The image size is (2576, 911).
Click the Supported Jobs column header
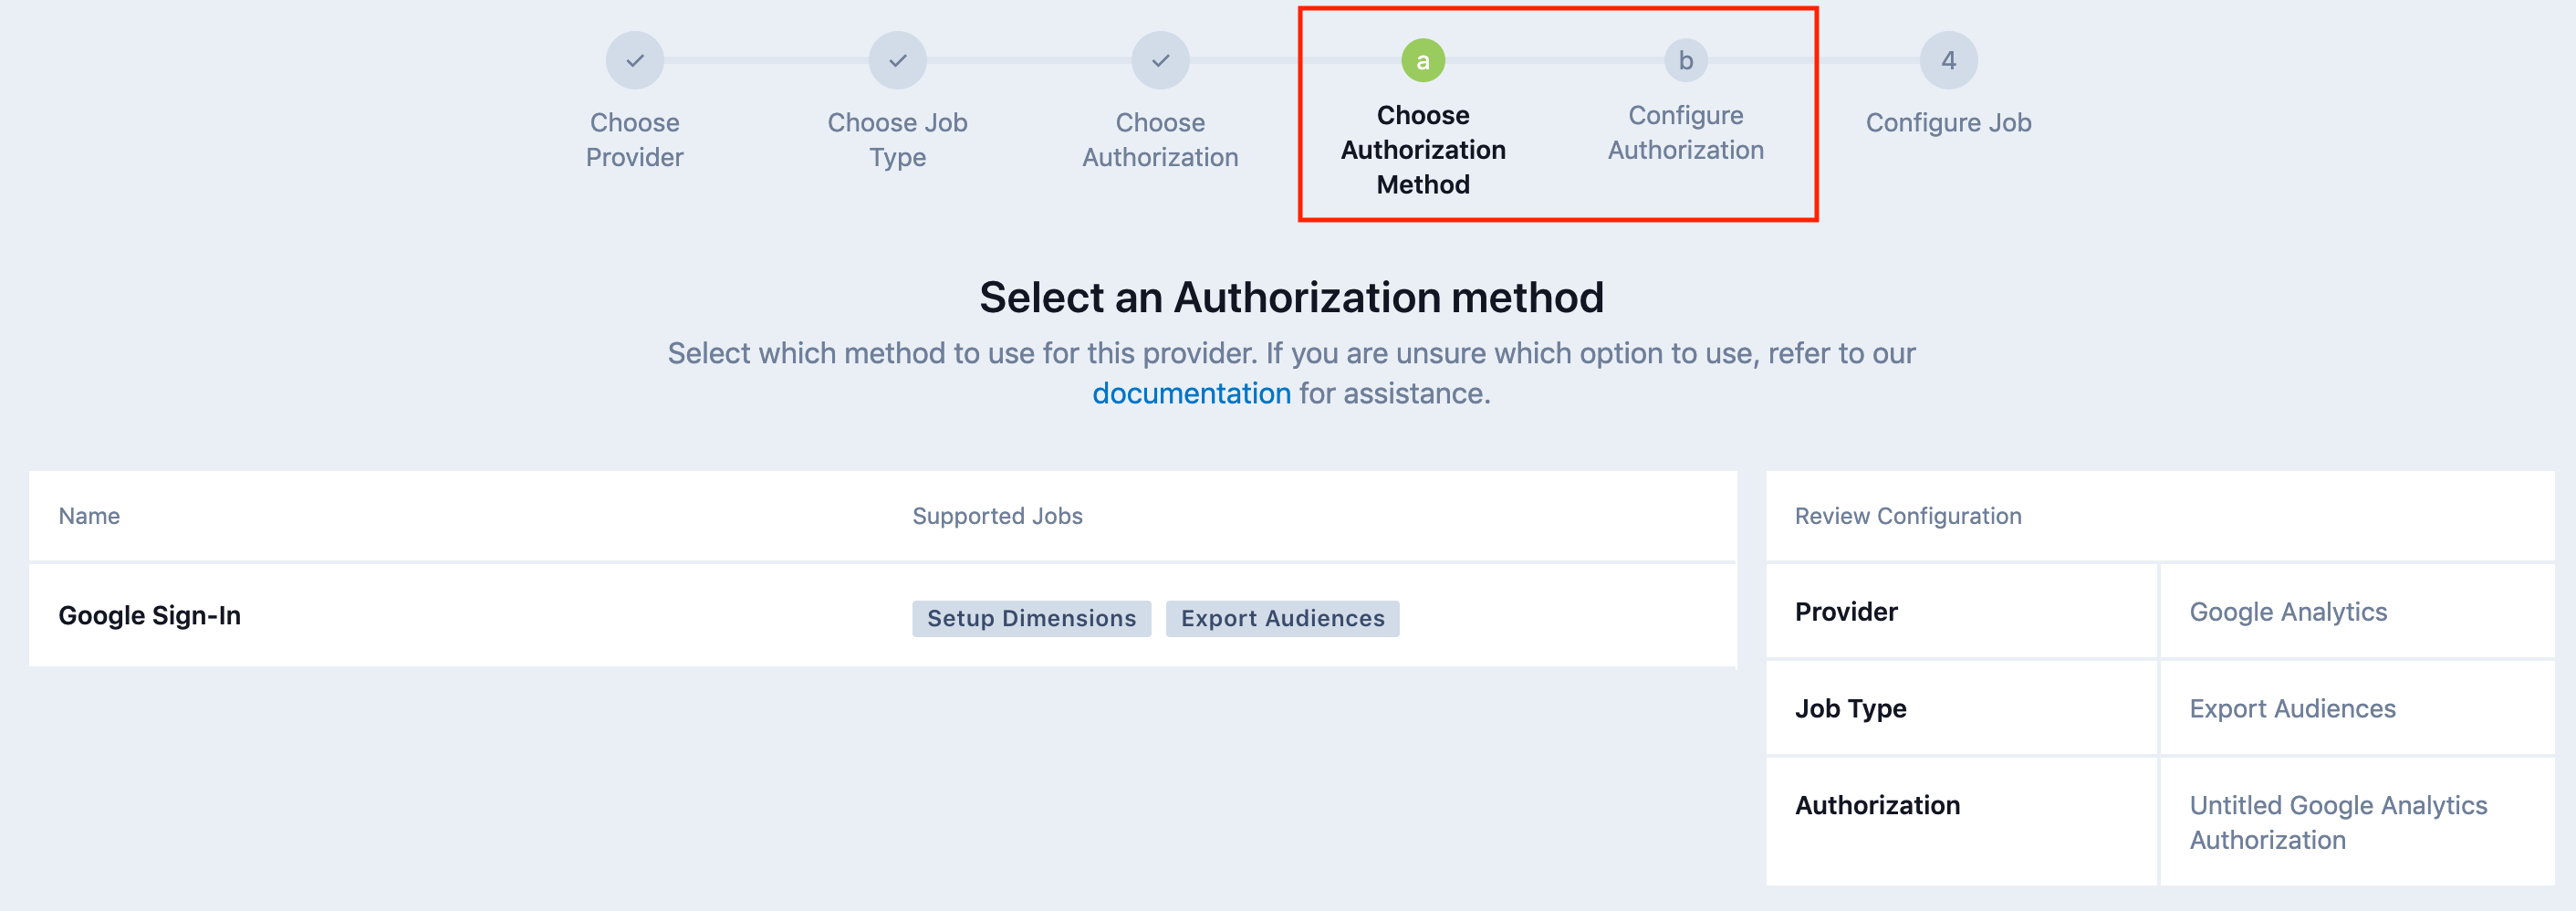click(x=996, y=515)
